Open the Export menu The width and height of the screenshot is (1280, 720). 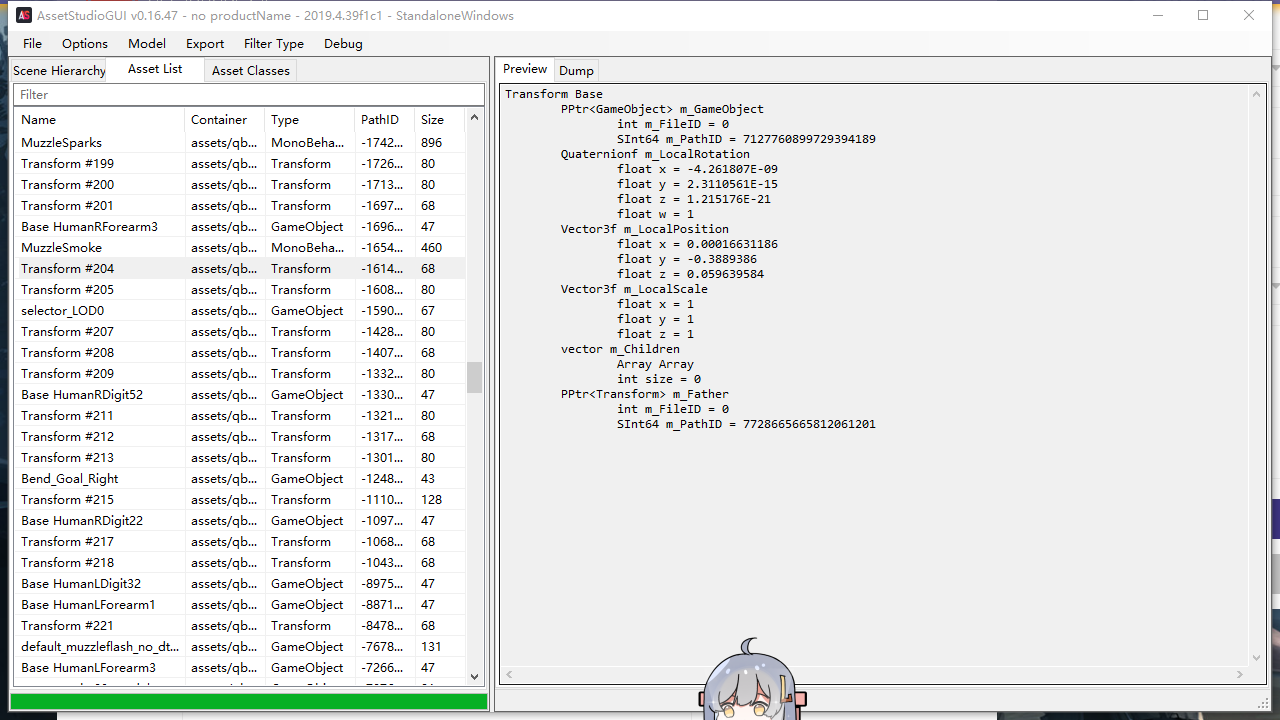pos(205,44)
